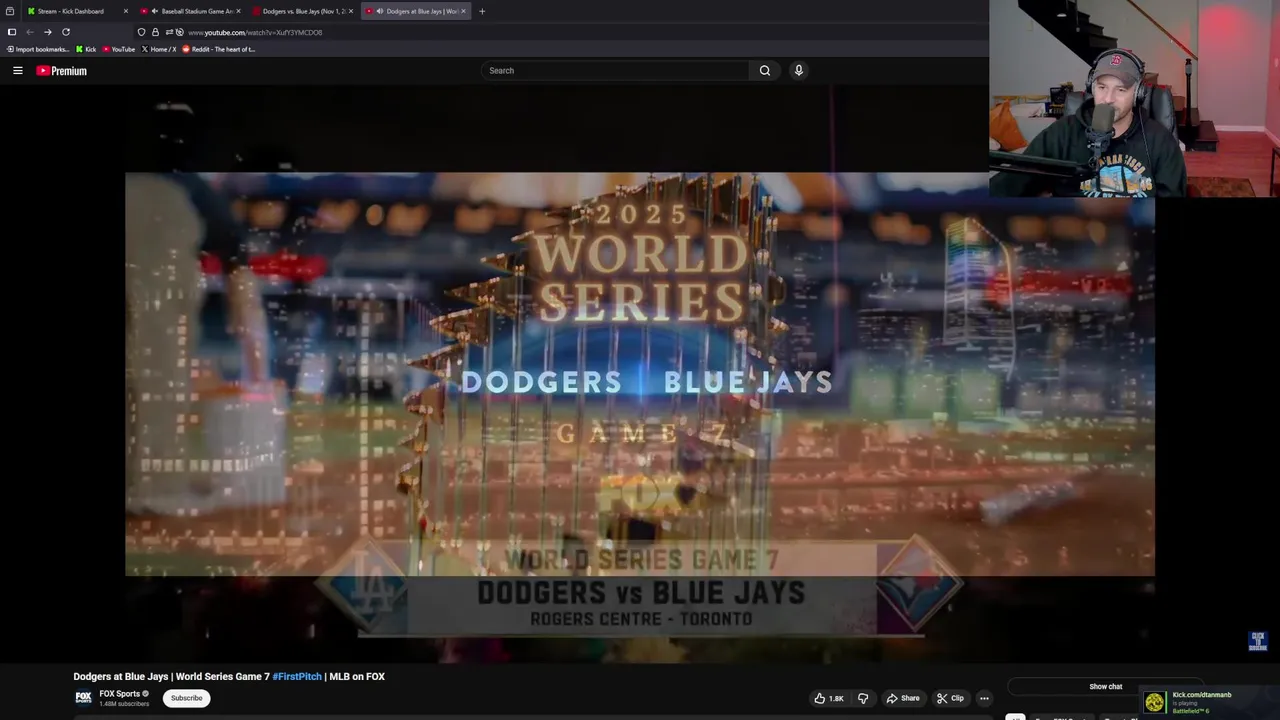
Task: Close the Dodgers at Blue Jays tab
Action: pos(463,11)
